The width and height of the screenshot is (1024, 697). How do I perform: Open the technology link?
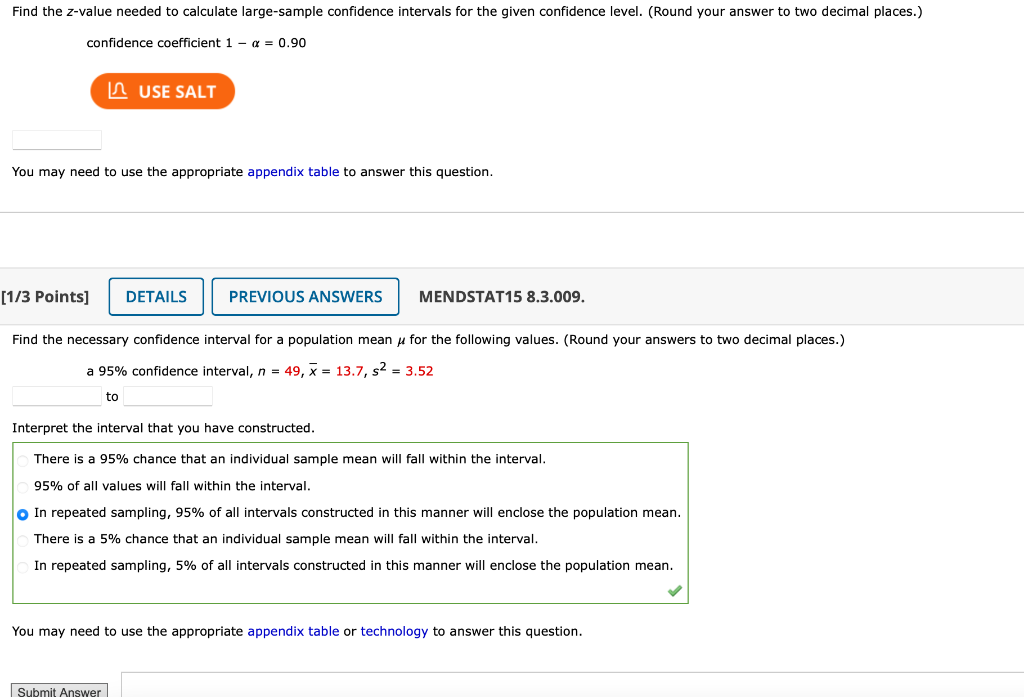tap(394, 631)
